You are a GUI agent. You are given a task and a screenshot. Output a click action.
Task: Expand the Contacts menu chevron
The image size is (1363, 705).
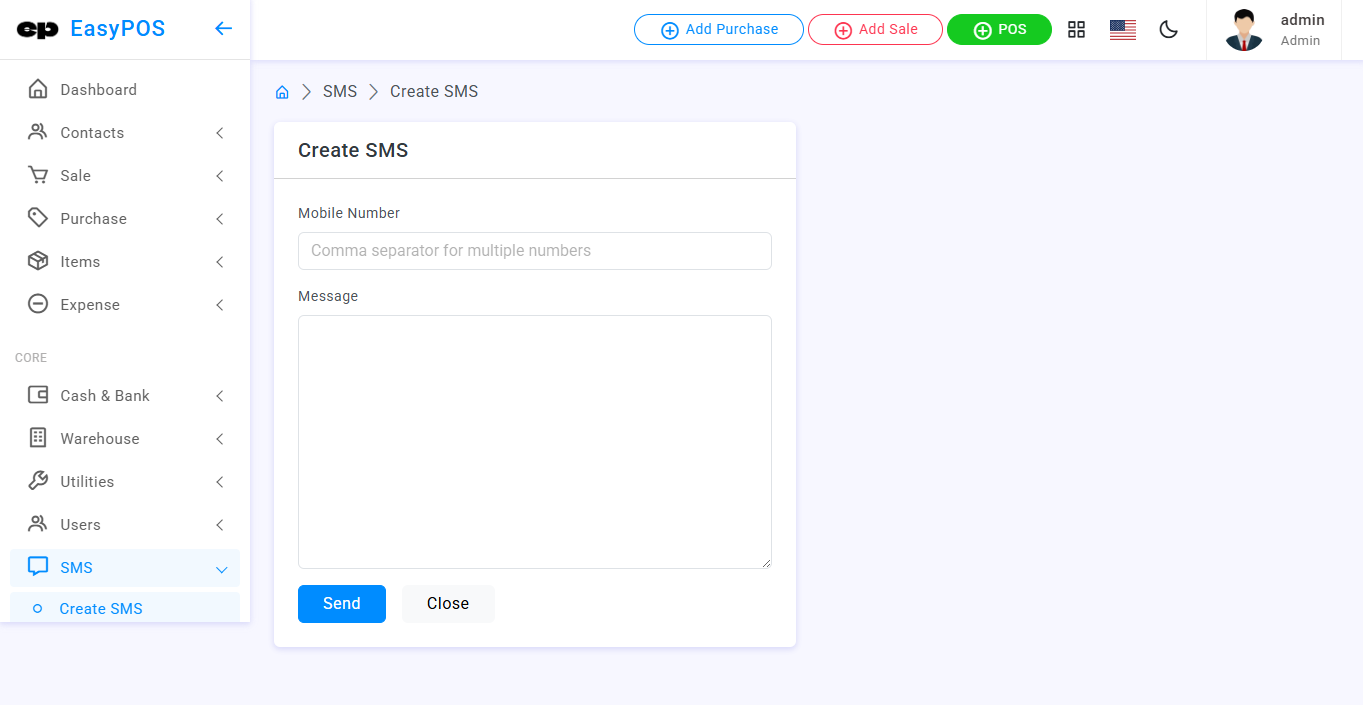coord(220,133)
